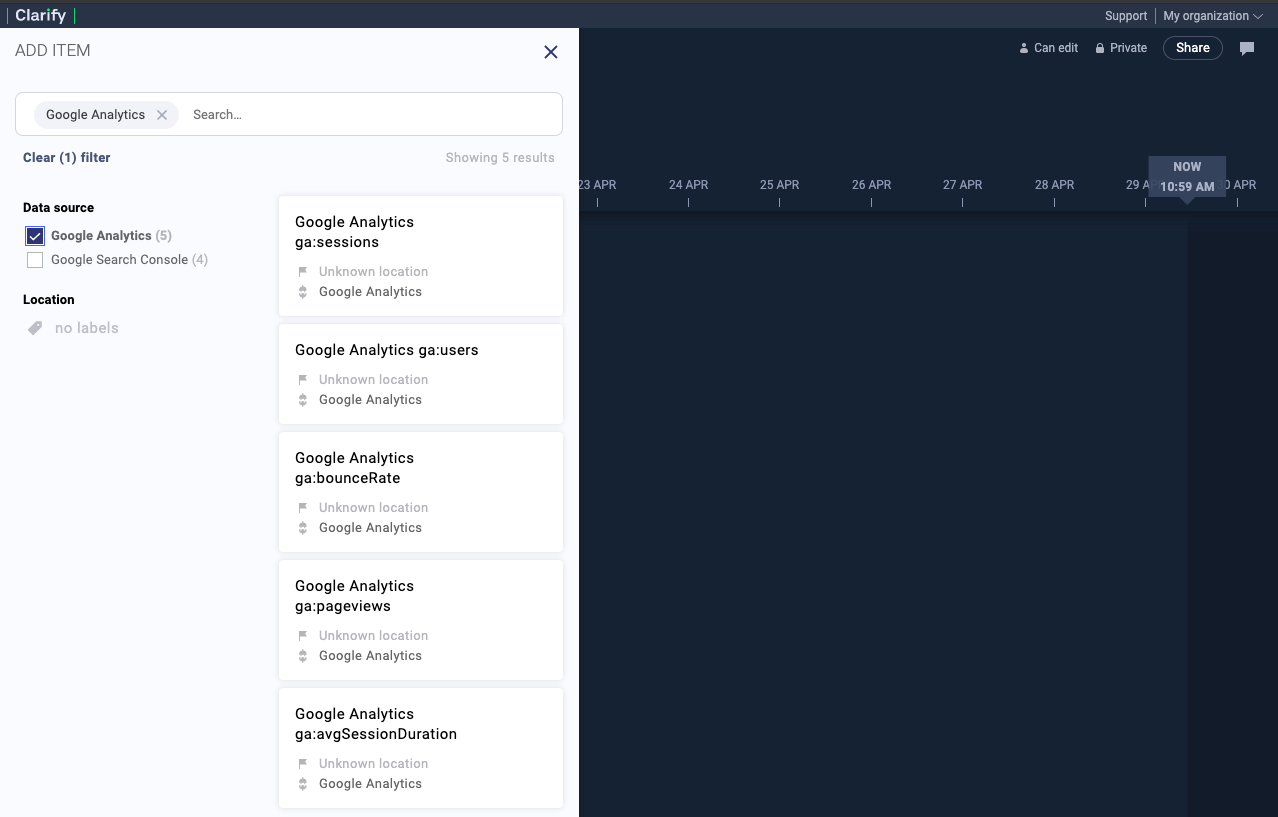
Task: Select the ga:pageviews item card
Action: [x=421, y=620]
